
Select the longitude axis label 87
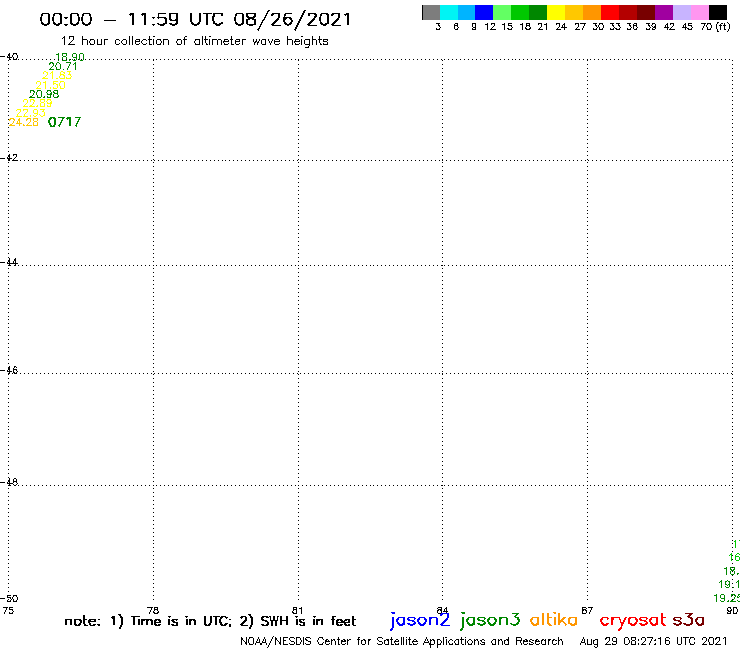[587, 610]
